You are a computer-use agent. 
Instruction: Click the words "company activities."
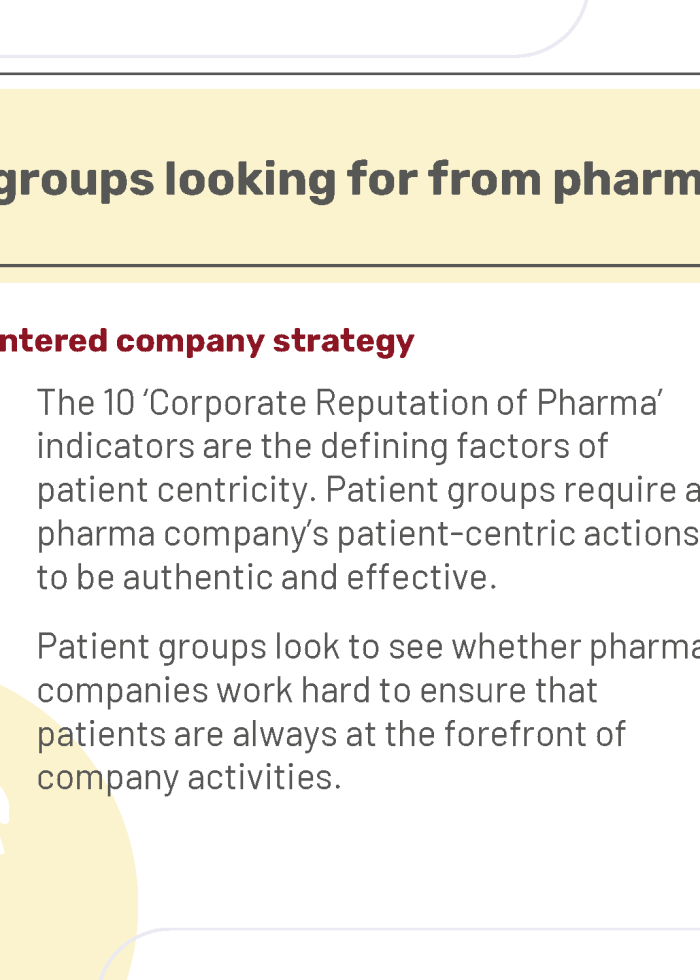click(189, 778)
